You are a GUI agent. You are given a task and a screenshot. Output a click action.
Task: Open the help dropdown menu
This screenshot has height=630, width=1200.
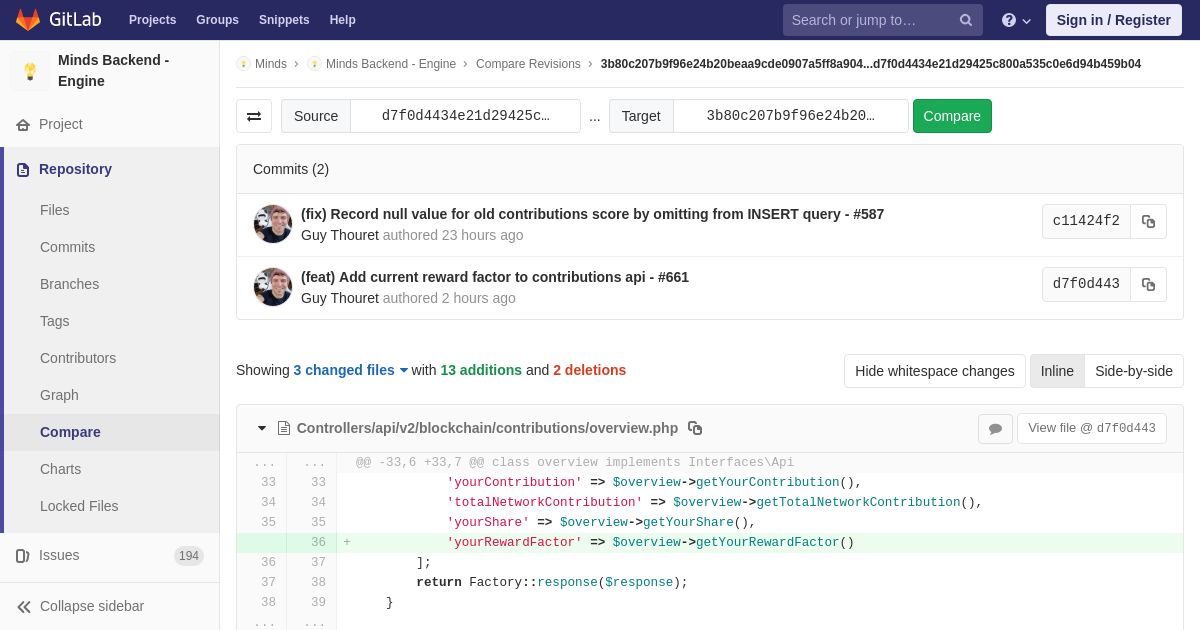[1015, 20]
